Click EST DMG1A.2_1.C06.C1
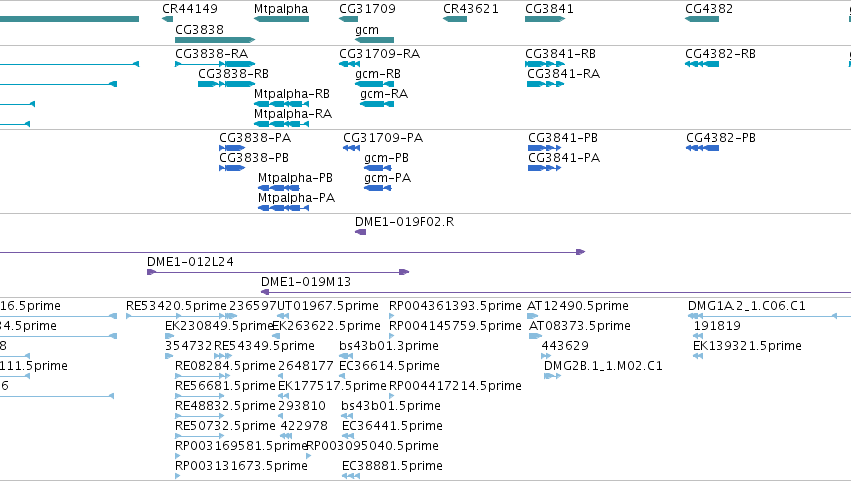Viewport: 851px width, 481px height. [747, 306]
